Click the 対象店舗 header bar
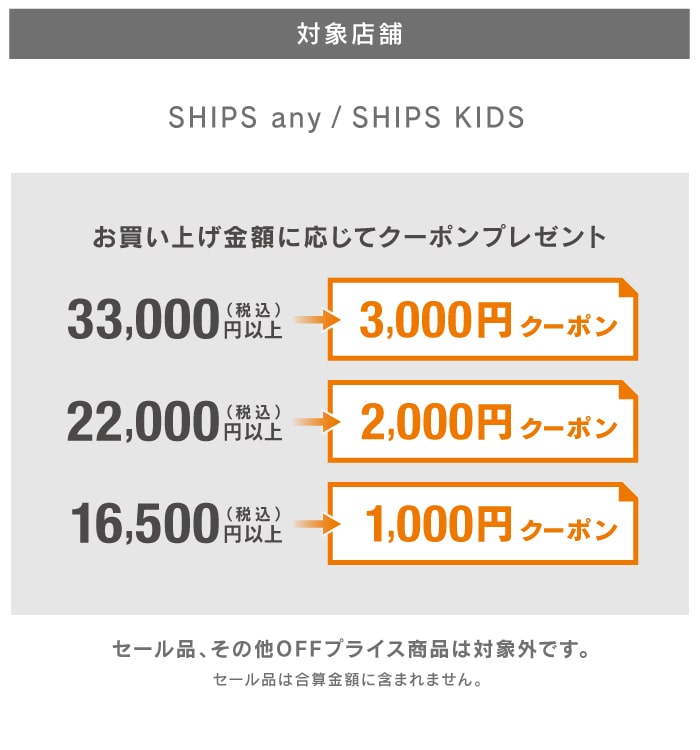 [x=350, y=34]
